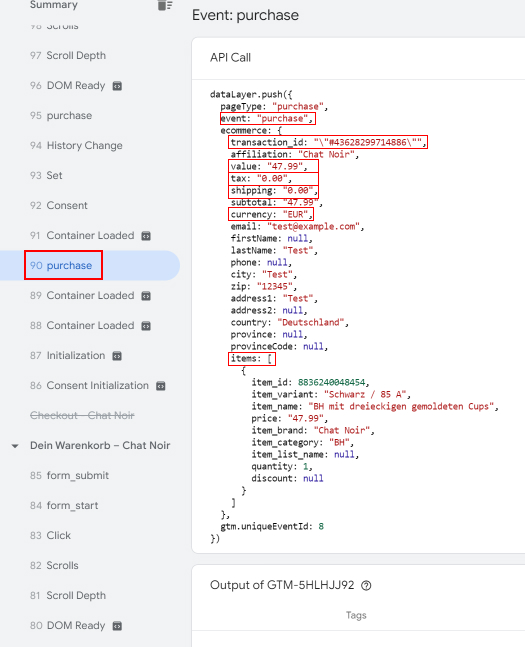This screenshot has width=525, height=647.
Task: Click the tag icon next to 80 DOM Ready
Action: [117, 626]
